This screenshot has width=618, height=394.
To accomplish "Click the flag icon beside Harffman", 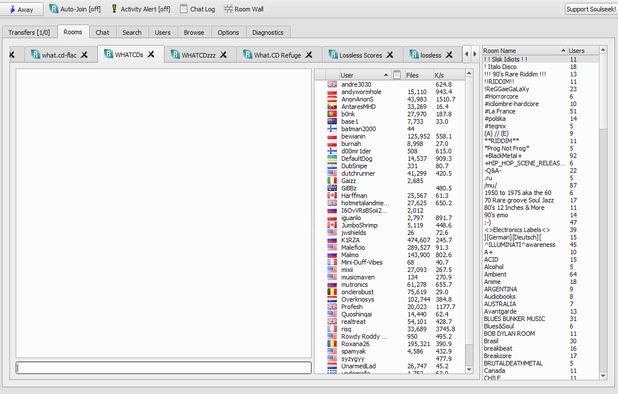I will click(x=332, y=195).
